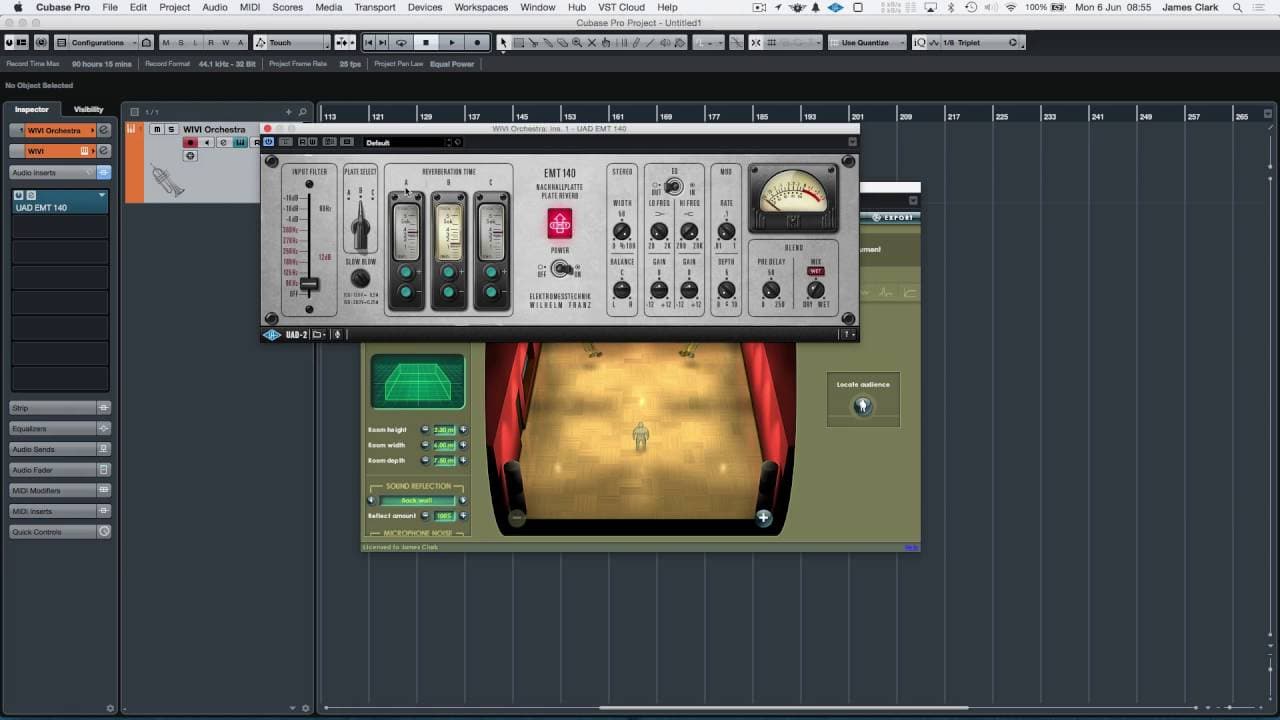This screenshot has height=720, width=1280.
Task: Open track search magnifier in track list
Action: (x=303, y=112)
